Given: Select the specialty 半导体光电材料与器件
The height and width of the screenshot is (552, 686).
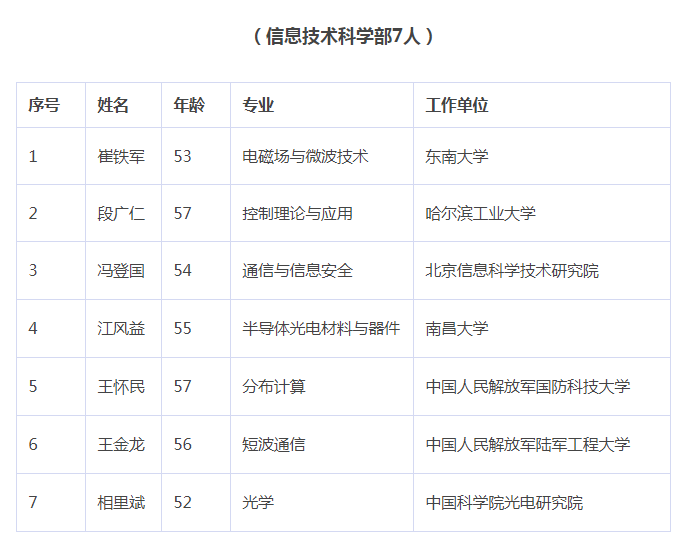Looking at the screenshot, I should coord(321,328).
